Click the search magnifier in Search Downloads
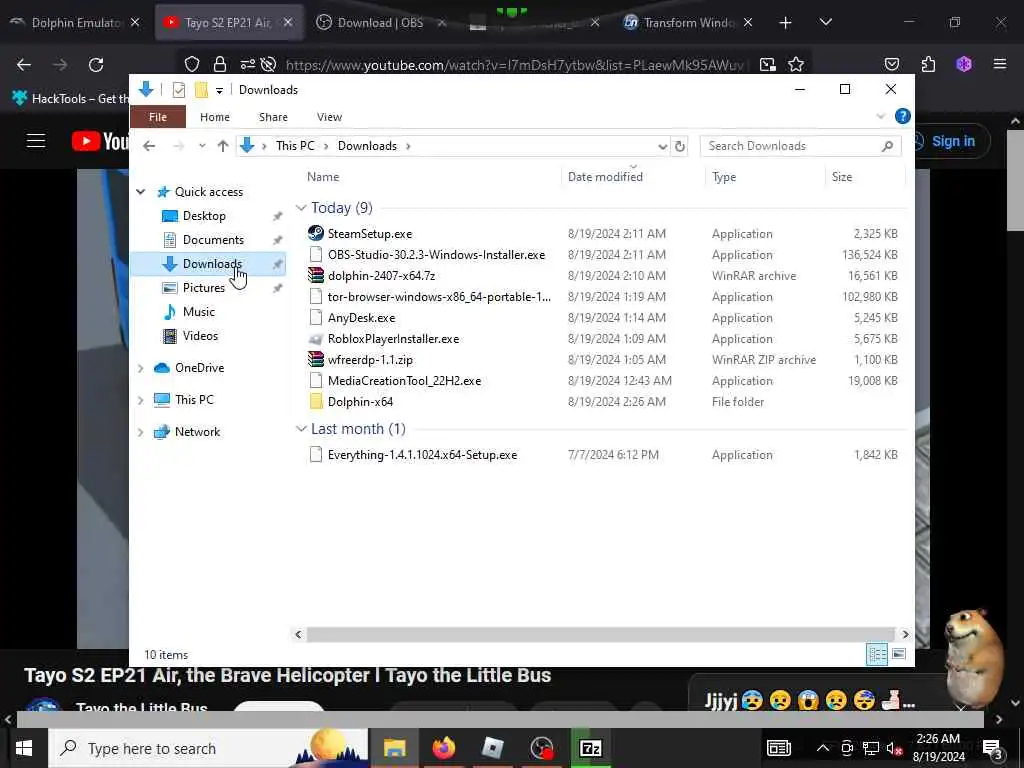The width and height of the screenshot is (1024, 768). (x=887, y=146)
